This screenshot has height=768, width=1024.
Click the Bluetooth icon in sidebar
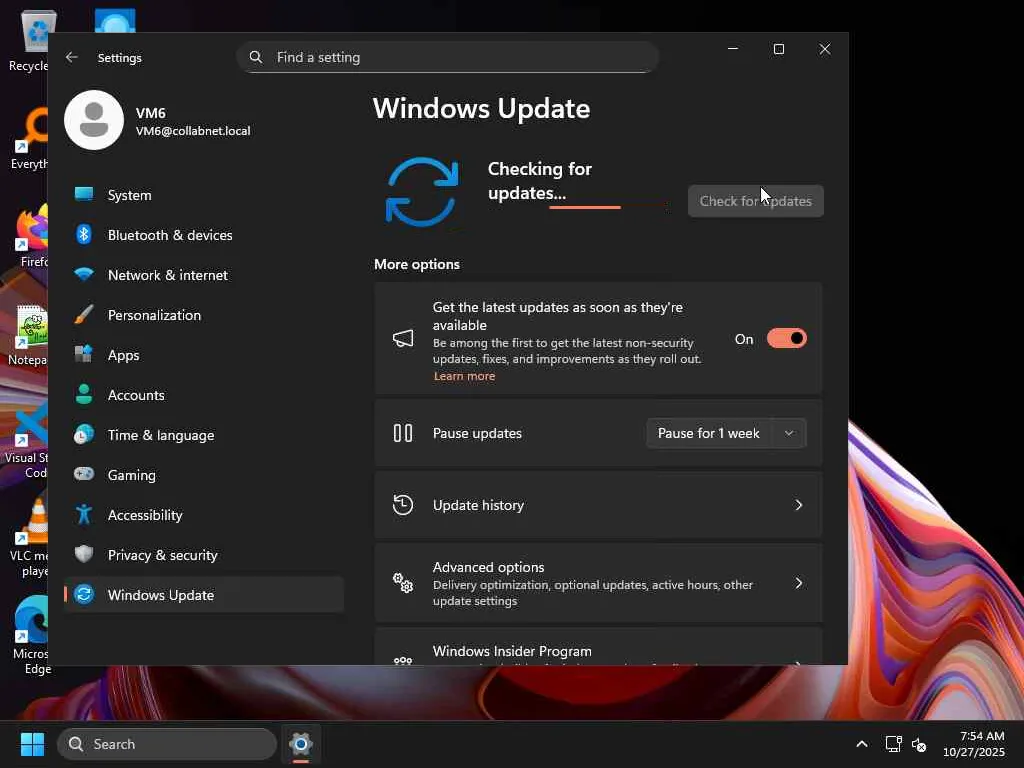point(84,234)
